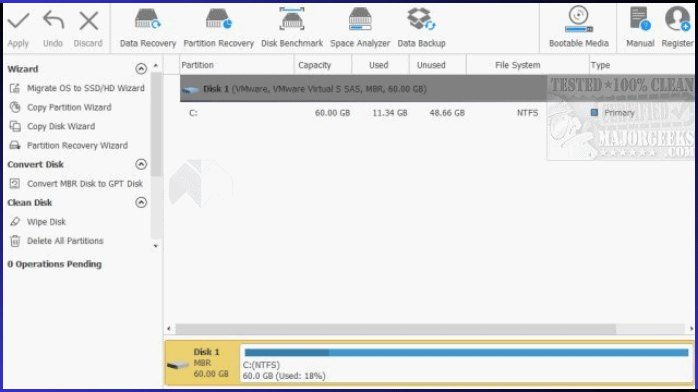Click the Primary type cell text
The width and height of the screenshot is (698, 392).
619,113
